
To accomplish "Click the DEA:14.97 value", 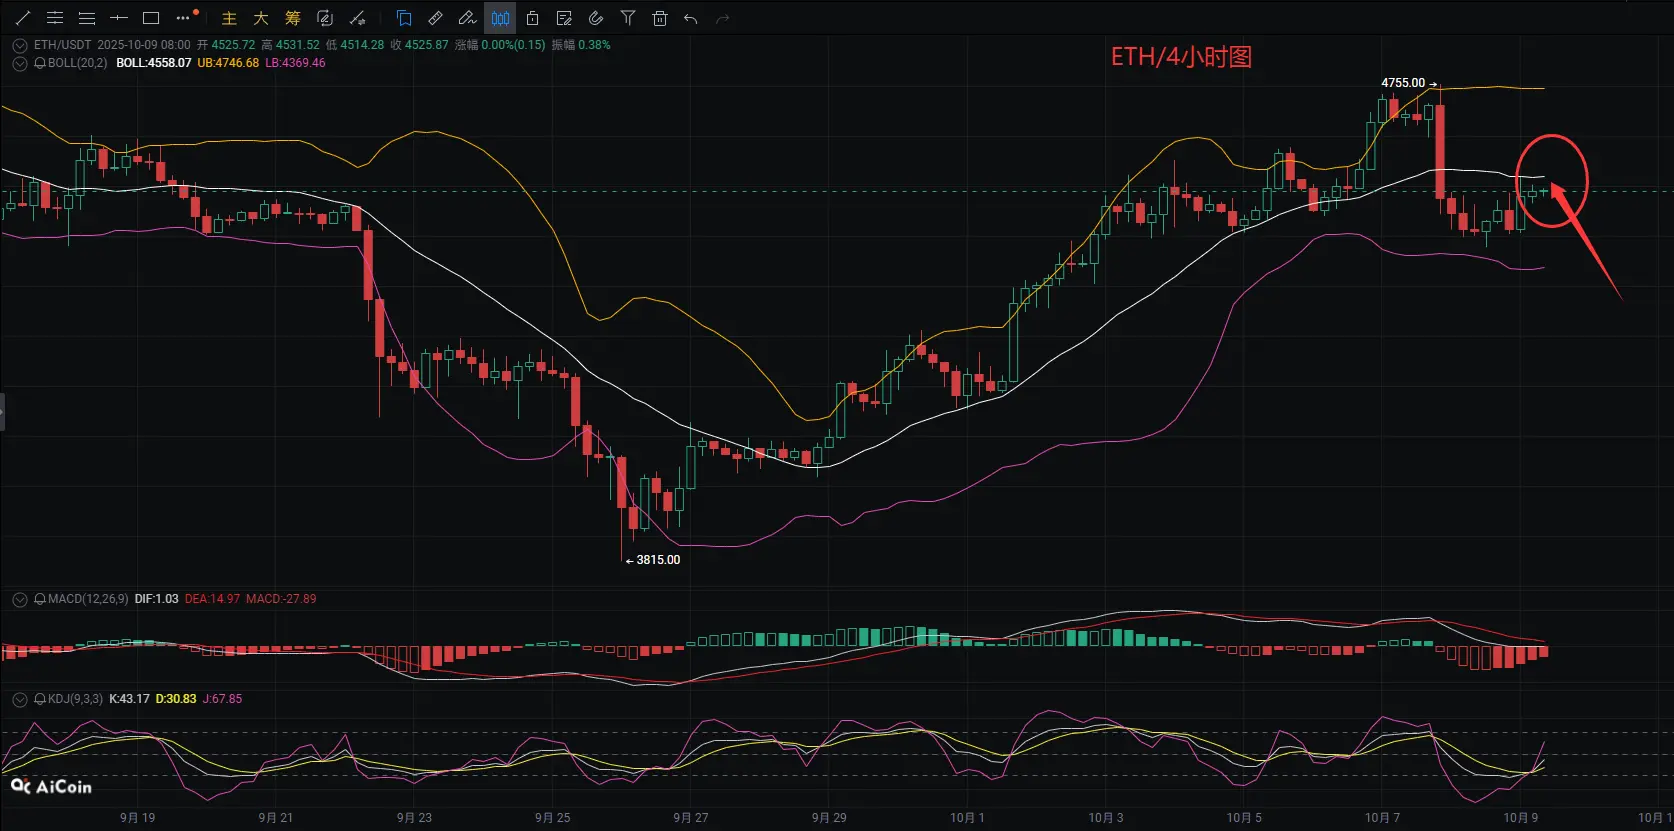I will pos(212,599).
